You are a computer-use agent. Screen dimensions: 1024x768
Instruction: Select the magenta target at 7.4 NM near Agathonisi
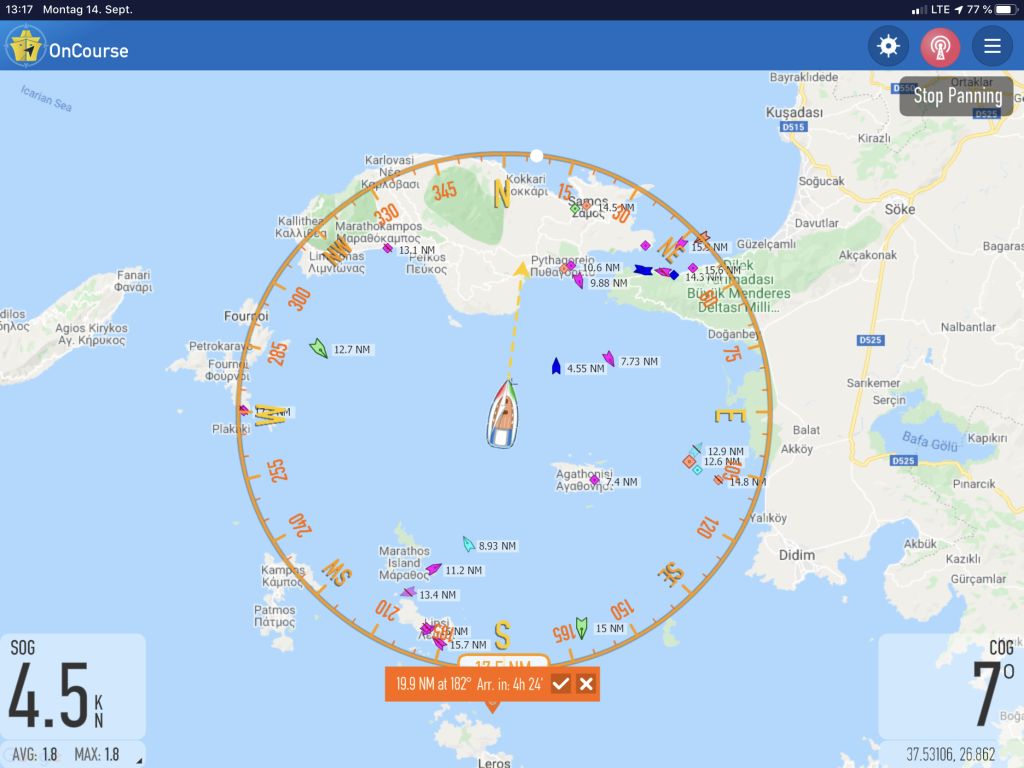595,481
